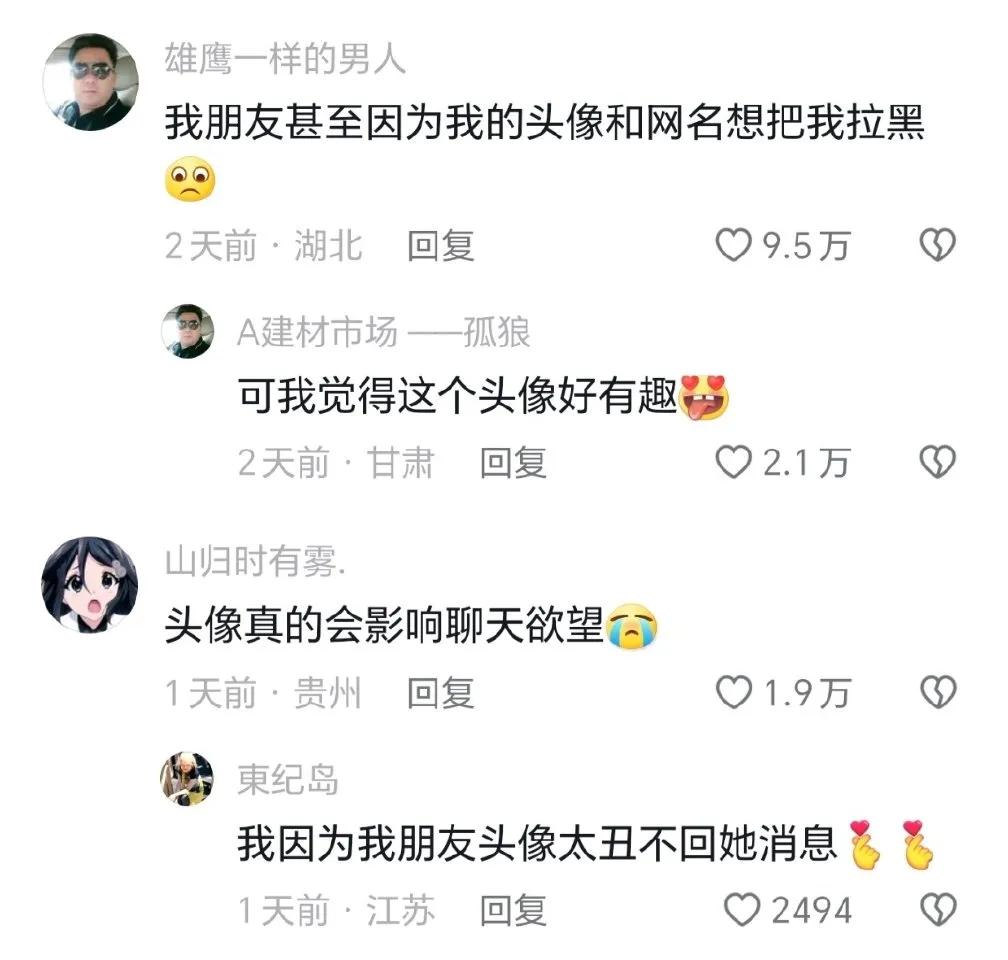
Task: Reply to the Hubei comment via 回复
Action: tap(441, 246)
